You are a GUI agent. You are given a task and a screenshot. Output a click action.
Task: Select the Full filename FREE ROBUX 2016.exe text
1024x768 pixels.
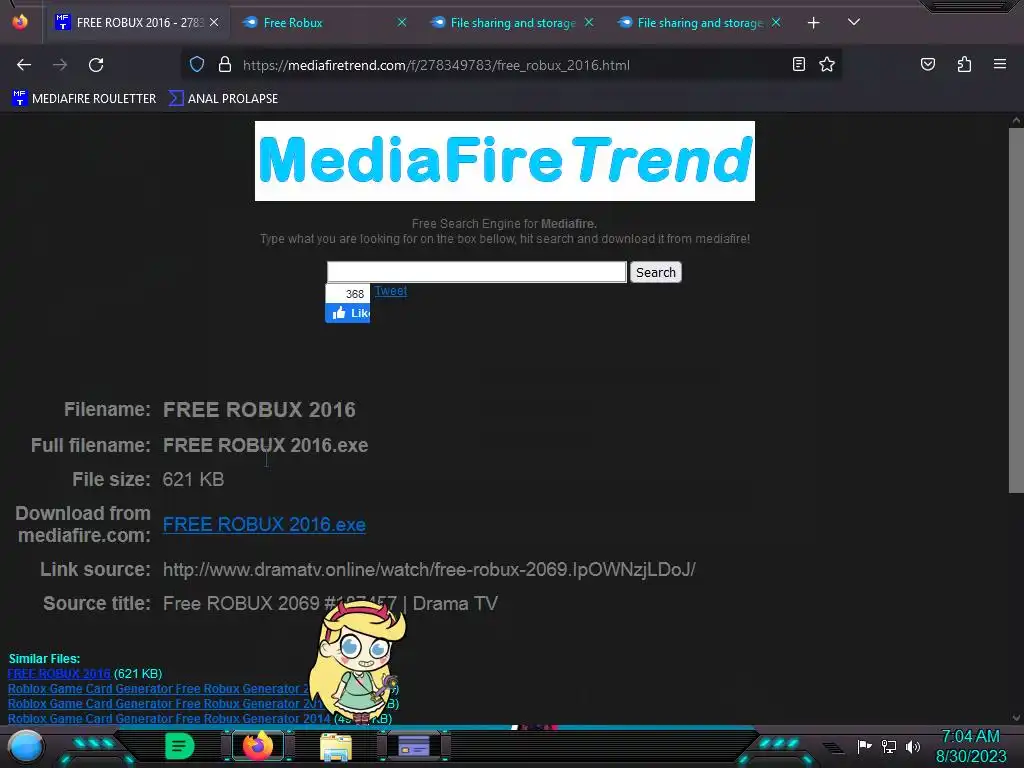[265, 445]
